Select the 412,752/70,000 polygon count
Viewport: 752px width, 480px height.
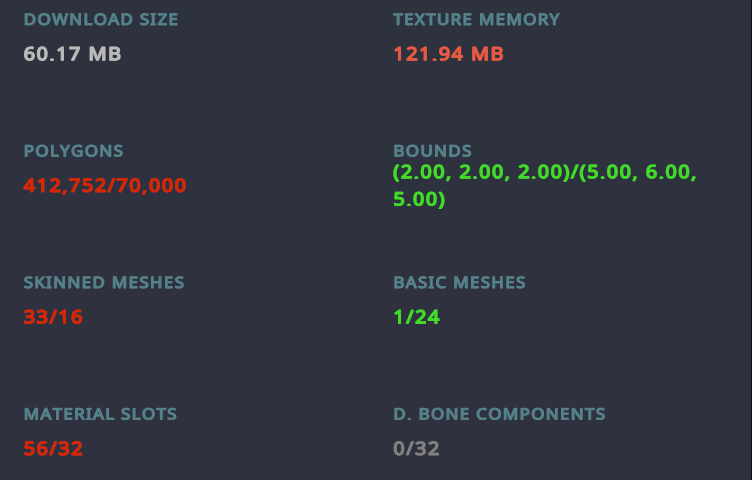[x=105, y=186]
